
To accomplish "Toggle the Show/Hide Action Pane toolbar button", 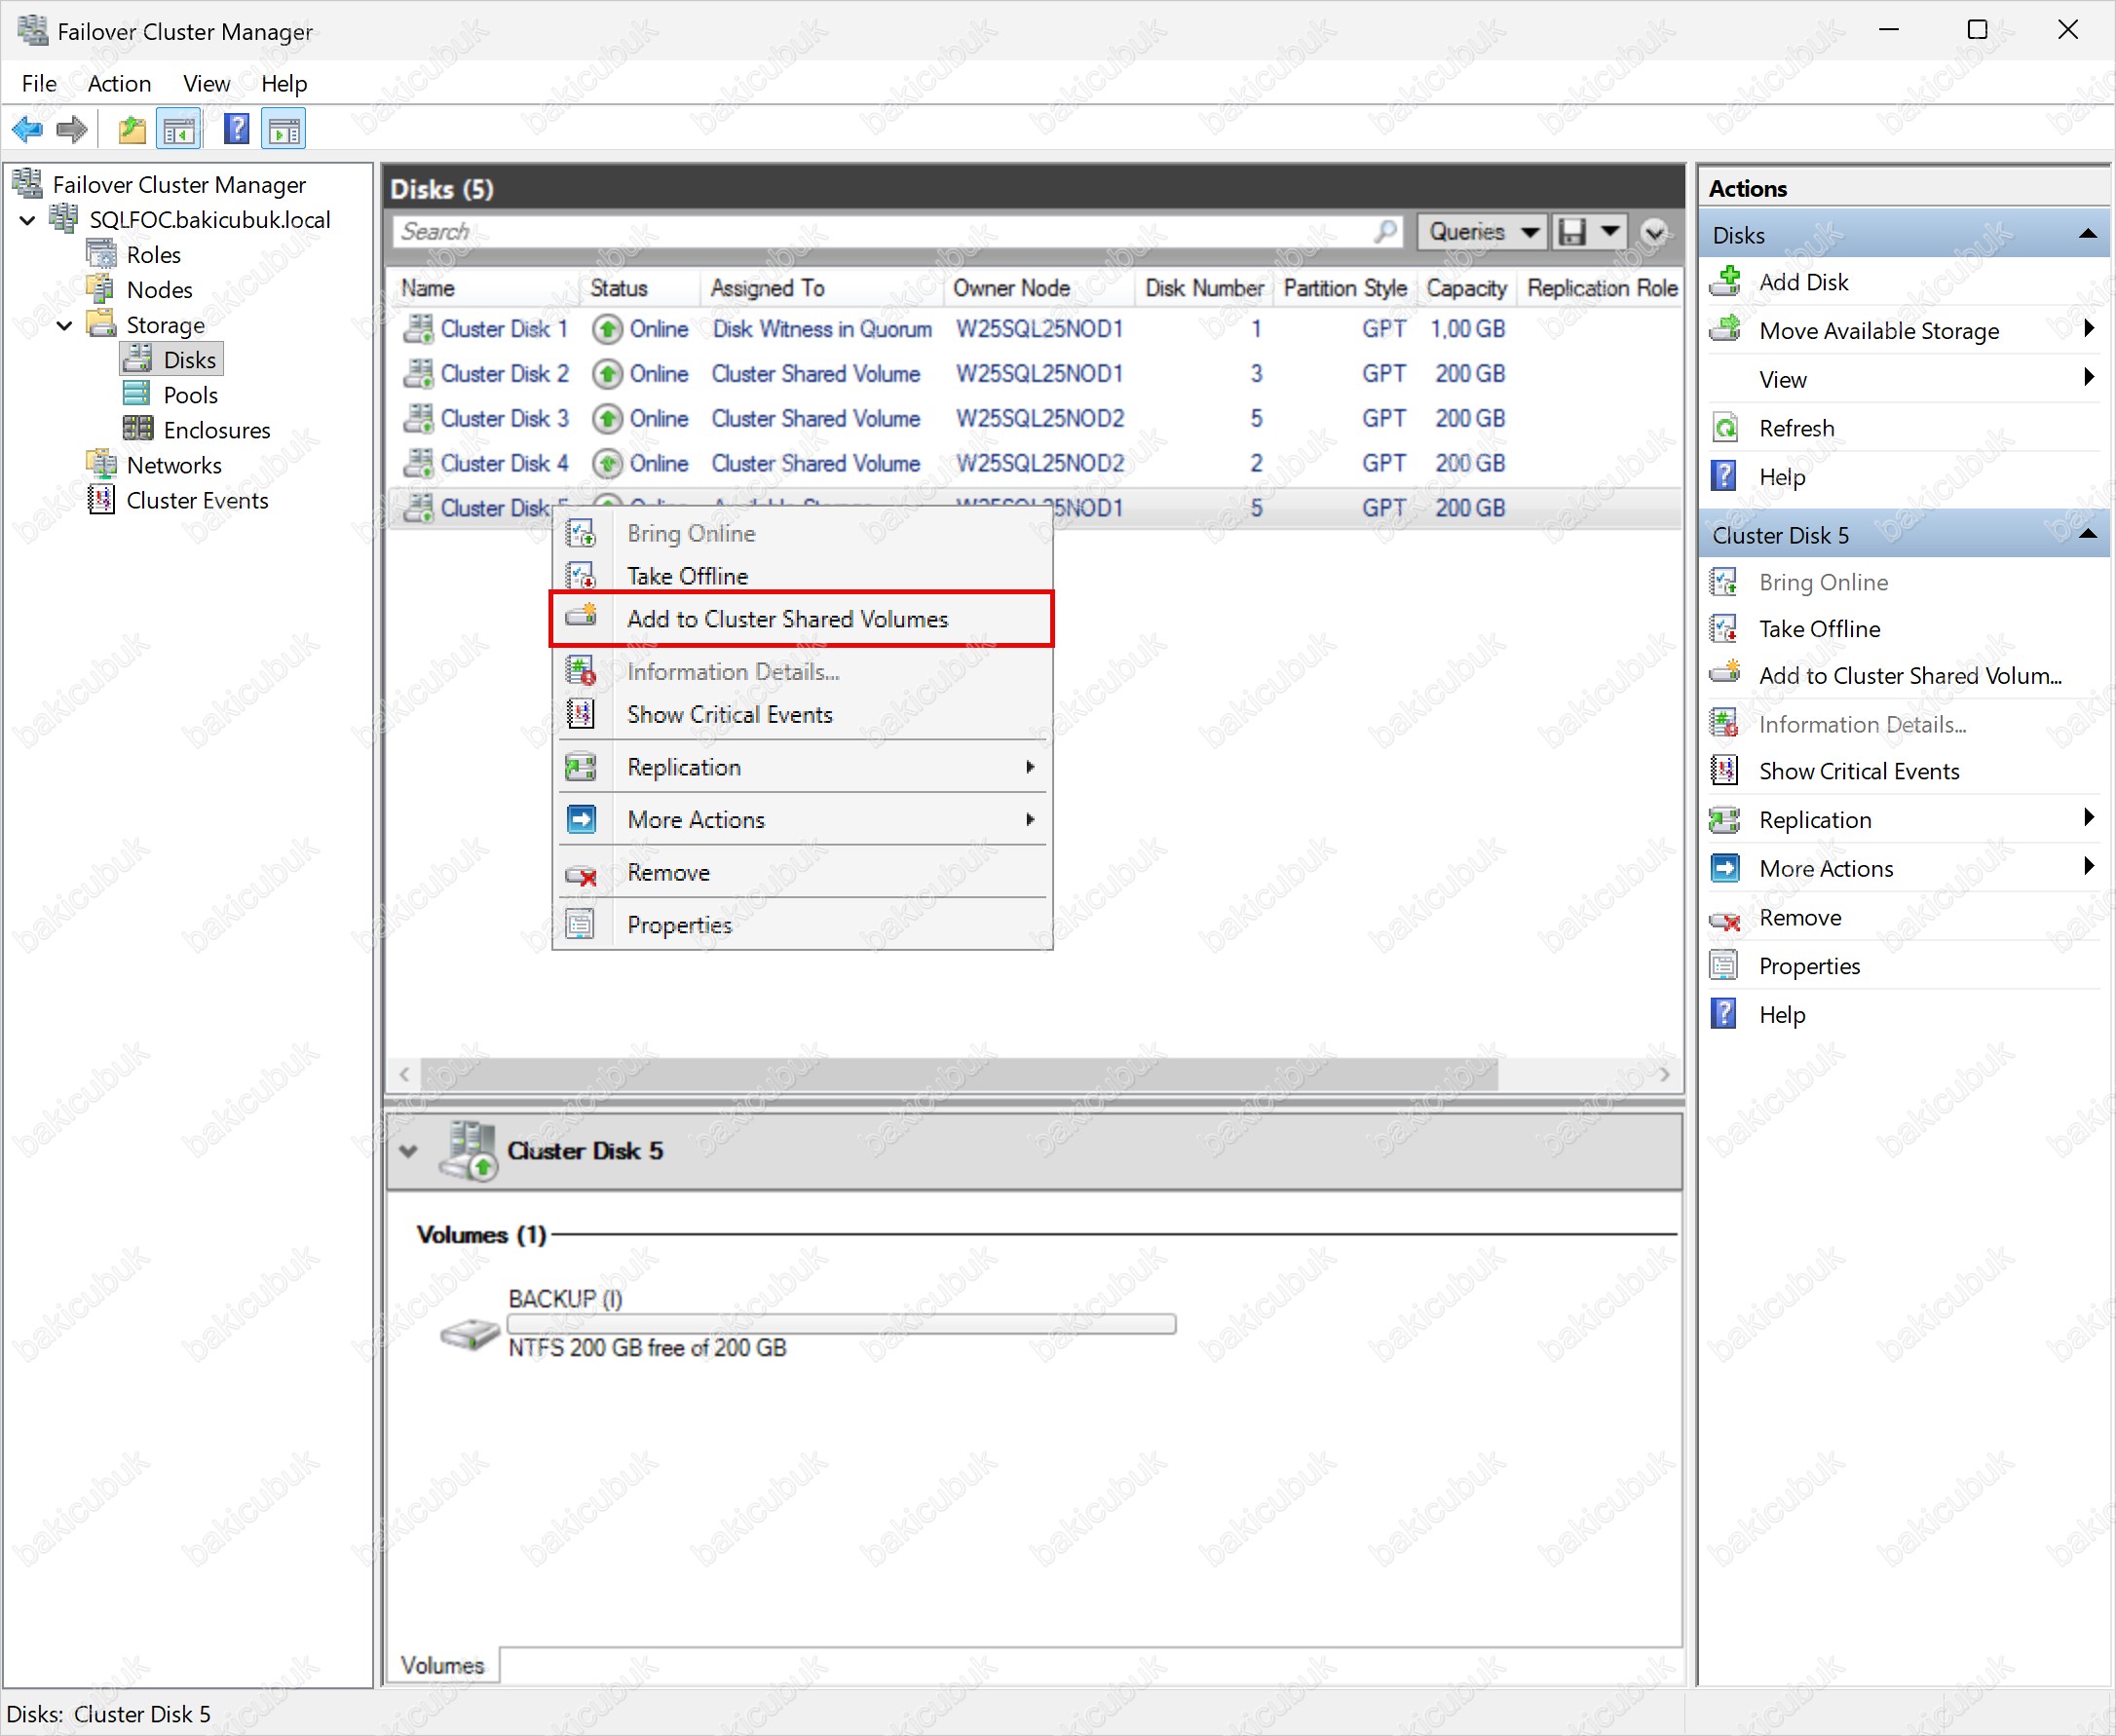I will [x=284, y=129].
